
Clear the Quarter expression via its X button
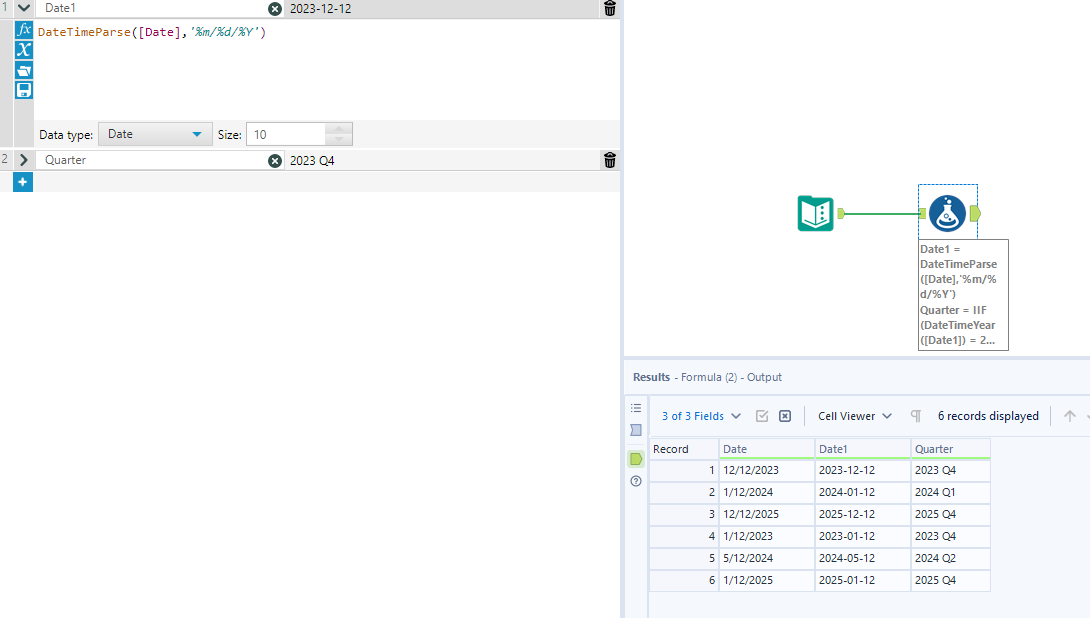(x=275, y=160)
